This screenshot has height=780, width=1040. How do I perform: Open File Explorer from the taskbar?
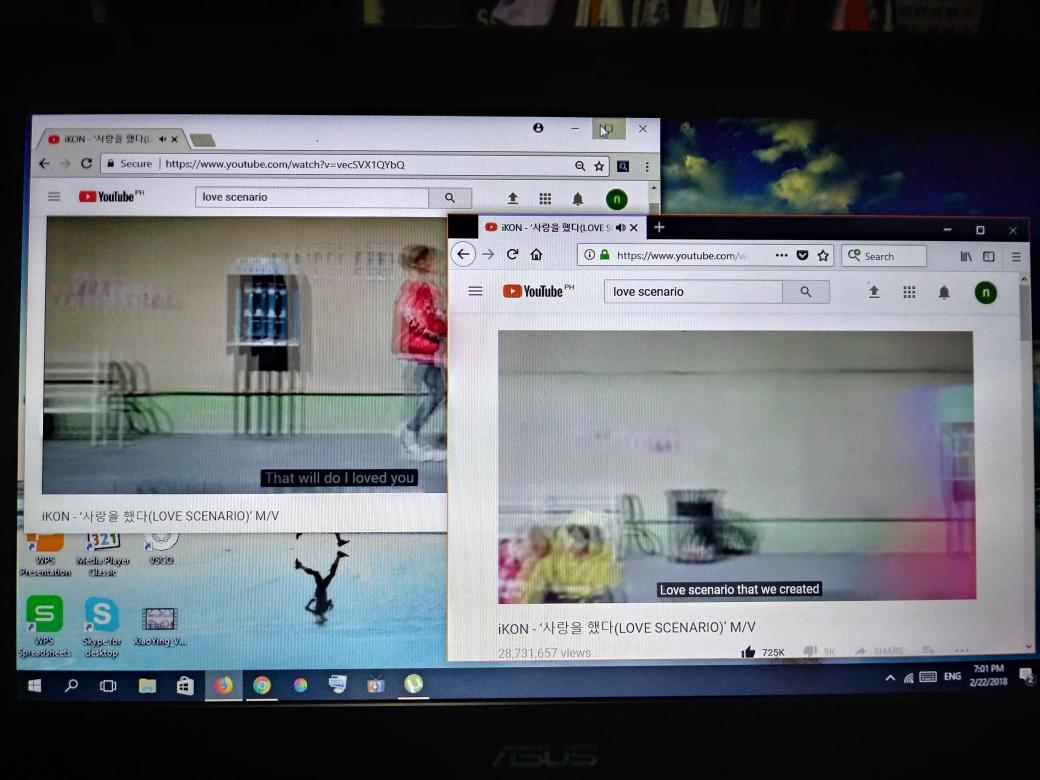147,685
